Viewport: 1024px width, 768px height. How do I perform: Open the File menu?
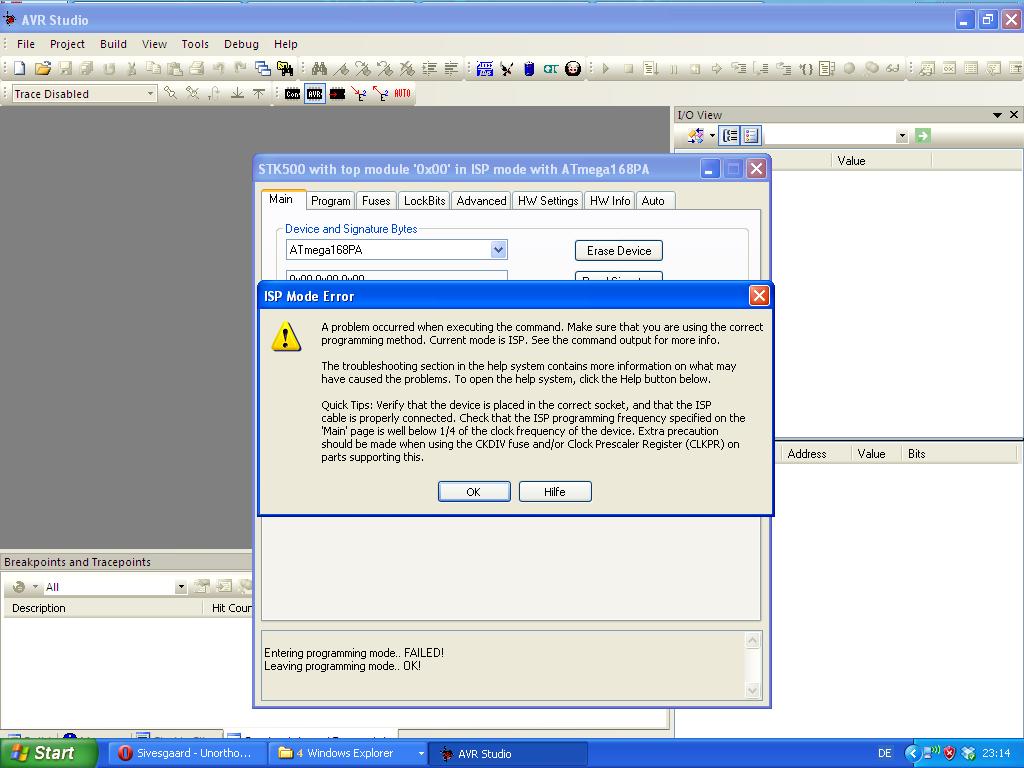click(x=26, y=44)
